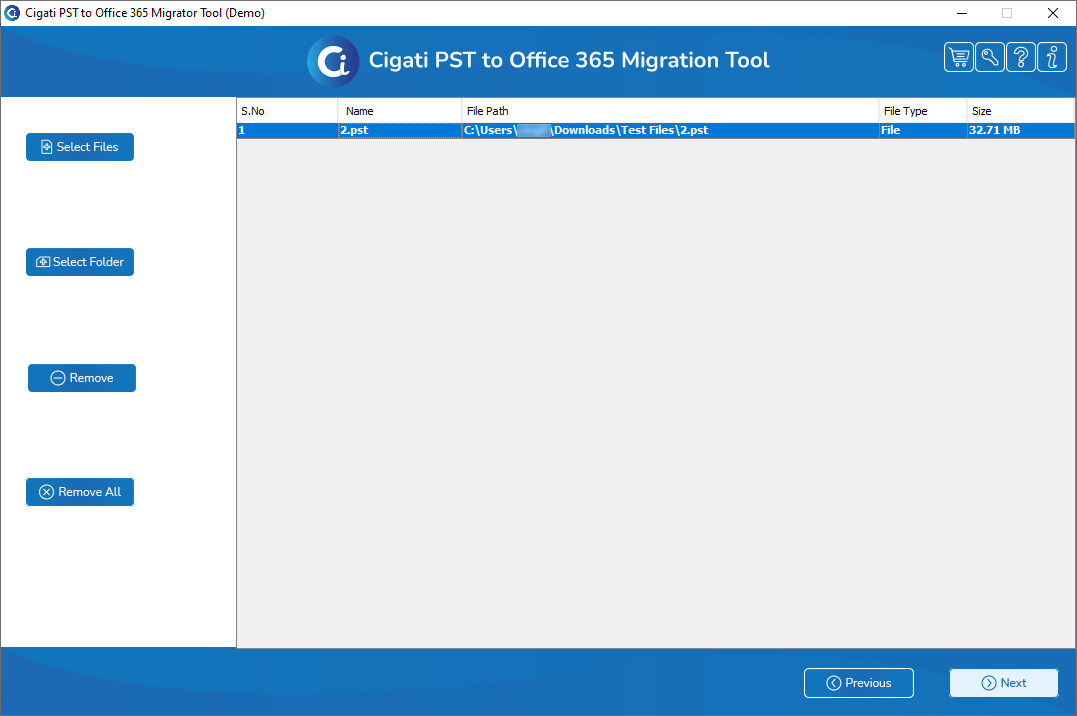Proceed with the Next button
1077x716 pixels.
click(x=1004, y=683)
